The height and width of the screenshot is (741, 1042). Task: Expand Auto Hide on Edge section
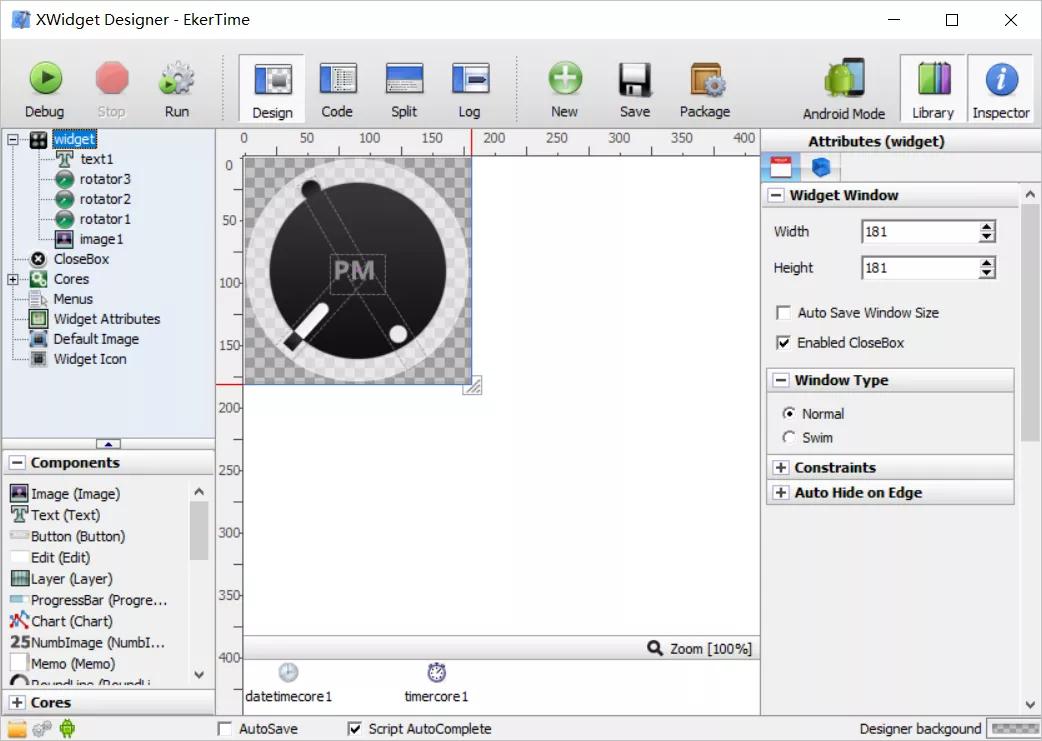point(780,493)
